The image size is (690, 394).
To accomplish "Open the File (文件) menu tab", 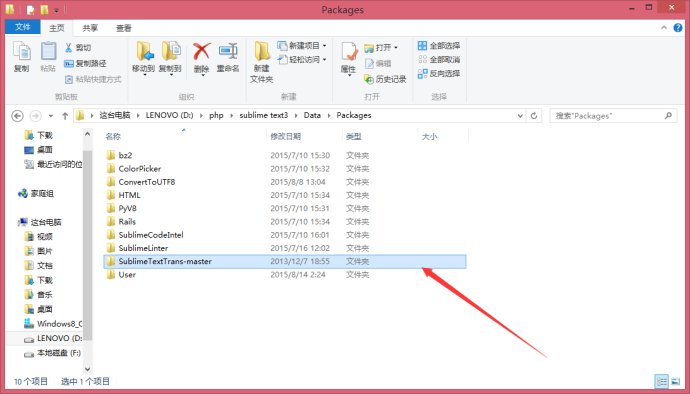I will point(23,27).
